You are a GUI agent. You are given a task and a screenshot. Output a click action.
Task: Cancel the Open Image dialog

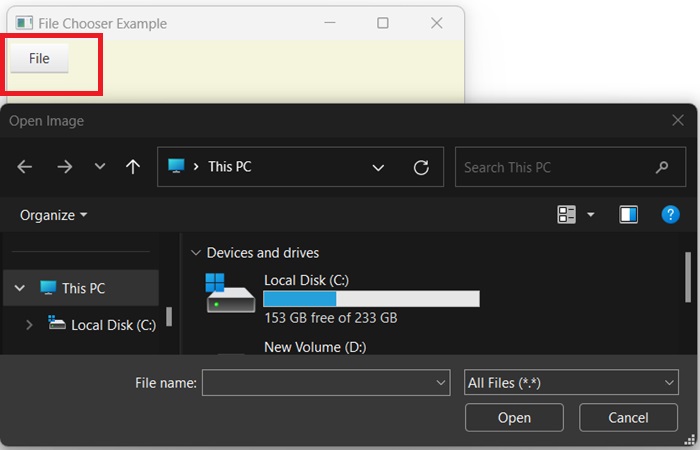coord(628,417)
